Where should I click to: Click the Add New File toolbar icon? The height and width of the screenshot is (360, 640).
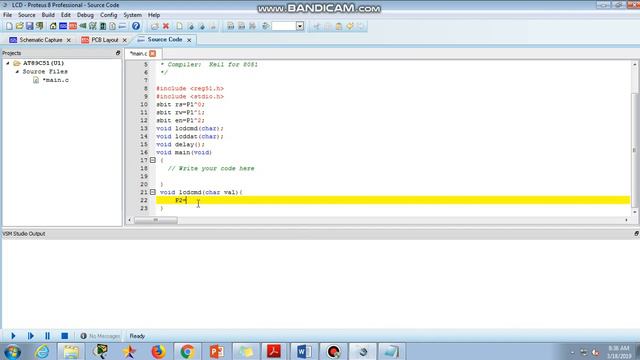pyautogui.click(x=179, y=26)
